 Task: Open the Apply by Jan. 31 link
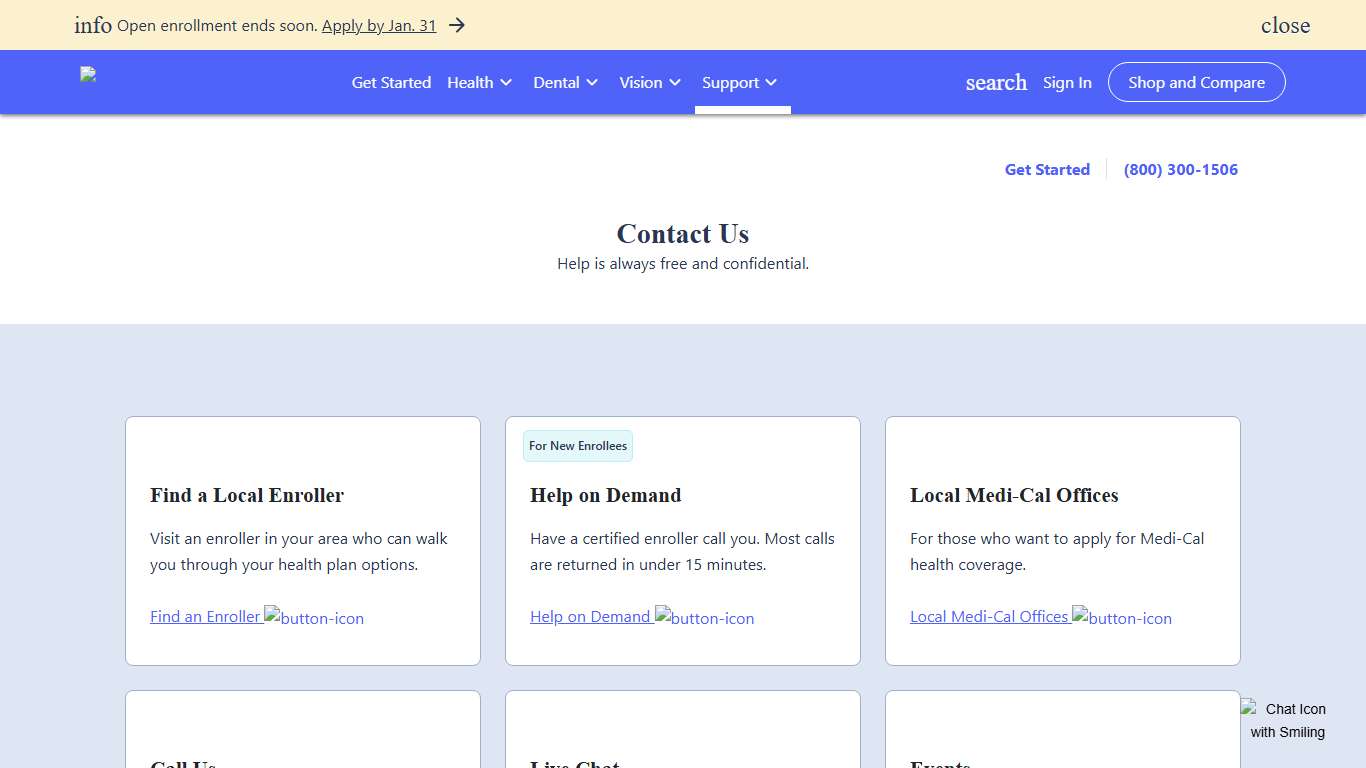[378, 25]
